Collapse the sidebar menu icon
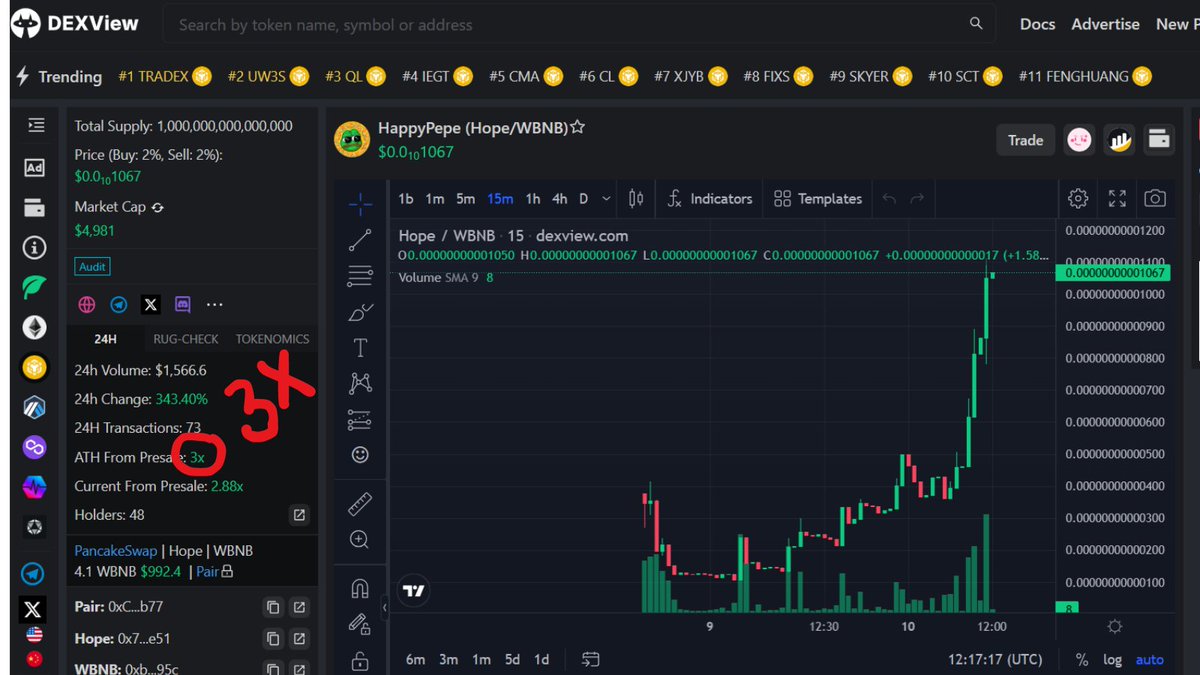Viewport: 1200px width, 675px height. (x=36, y=125)
